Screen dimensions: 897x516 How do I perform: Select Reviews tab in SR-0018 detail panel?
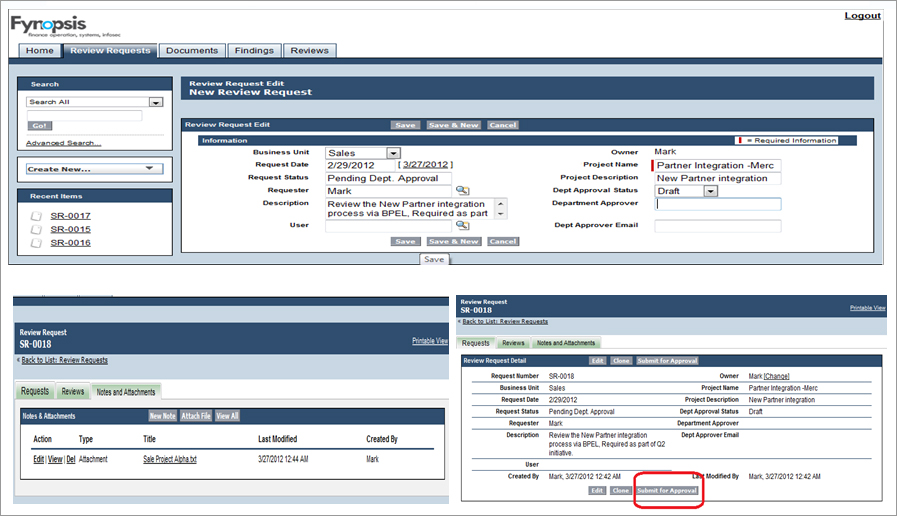click(513, 343)
